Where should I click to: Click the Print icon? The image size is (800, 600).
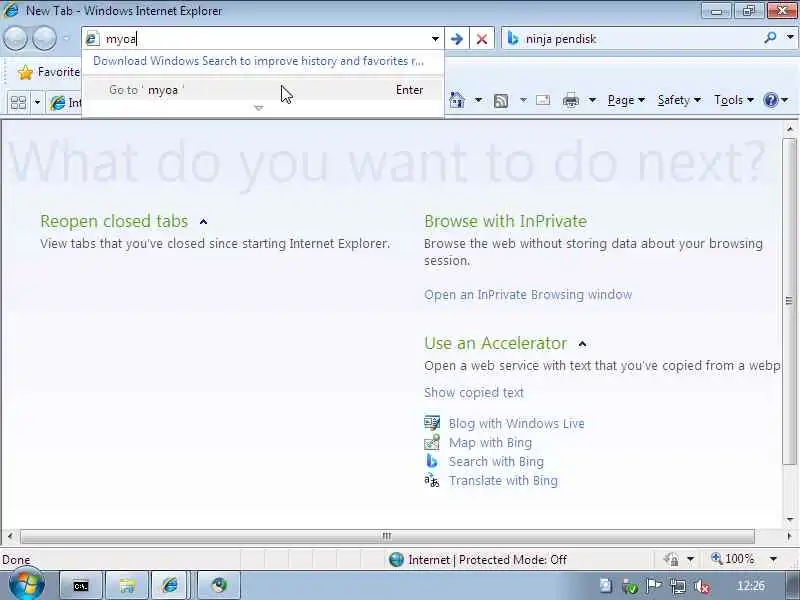click(x=570, y=100)
